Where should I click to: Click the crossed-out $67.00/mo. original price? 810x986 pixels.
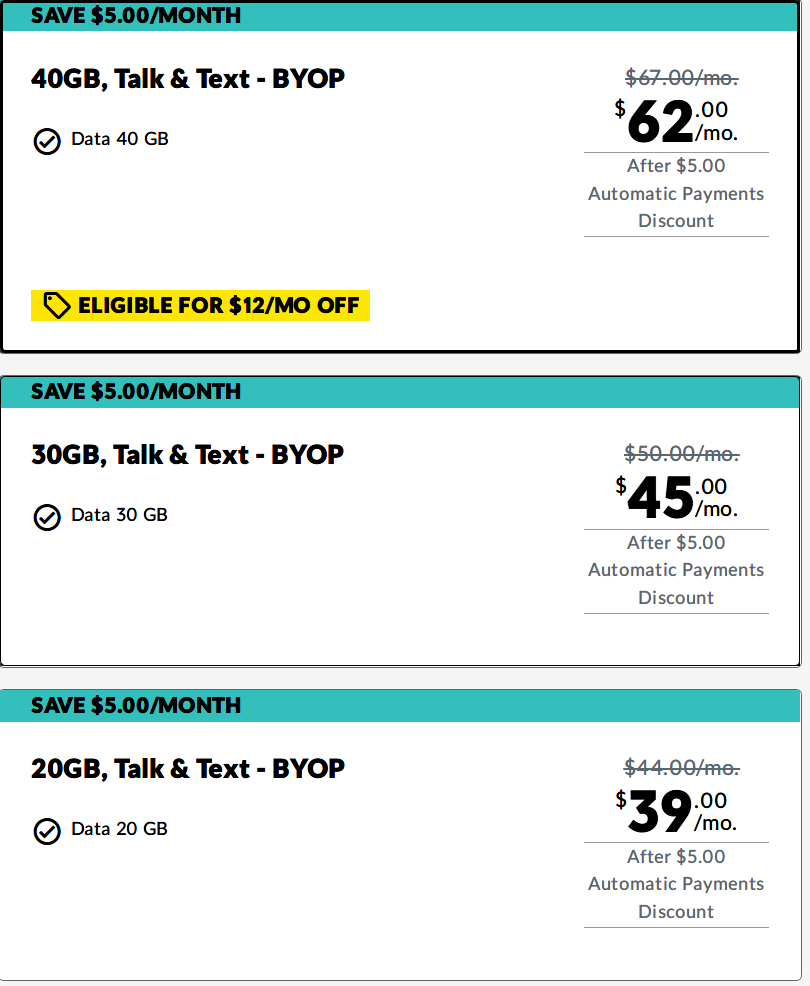pyautogui.click(x=682, y=78)
